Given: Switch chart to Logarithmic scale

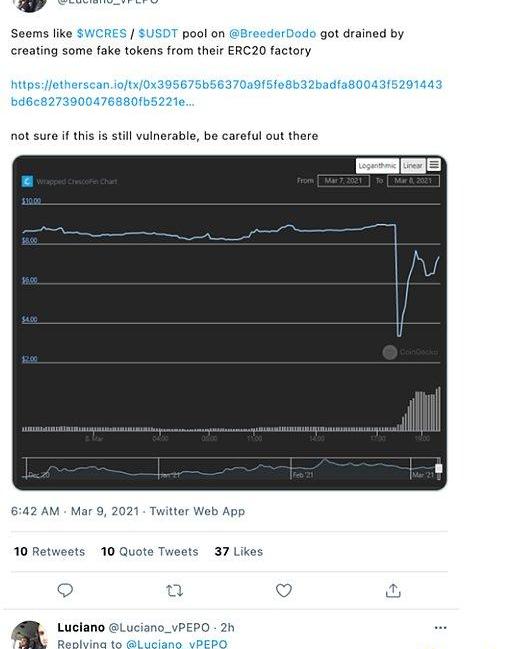Looking at the screenshot, I should point(377,166).
